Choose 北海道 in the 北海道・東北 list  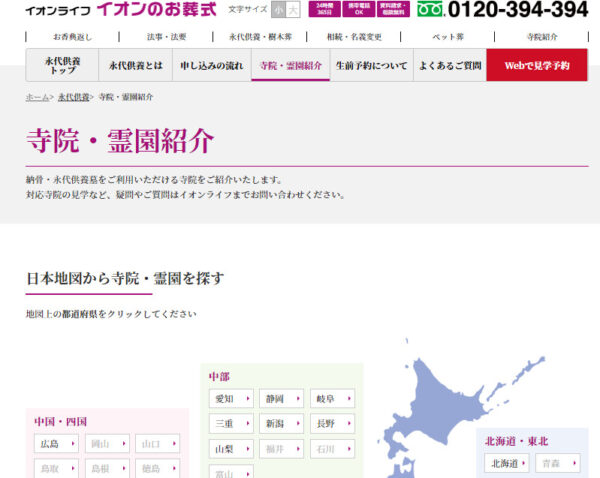pyautogui.click(x=507, y=463)
